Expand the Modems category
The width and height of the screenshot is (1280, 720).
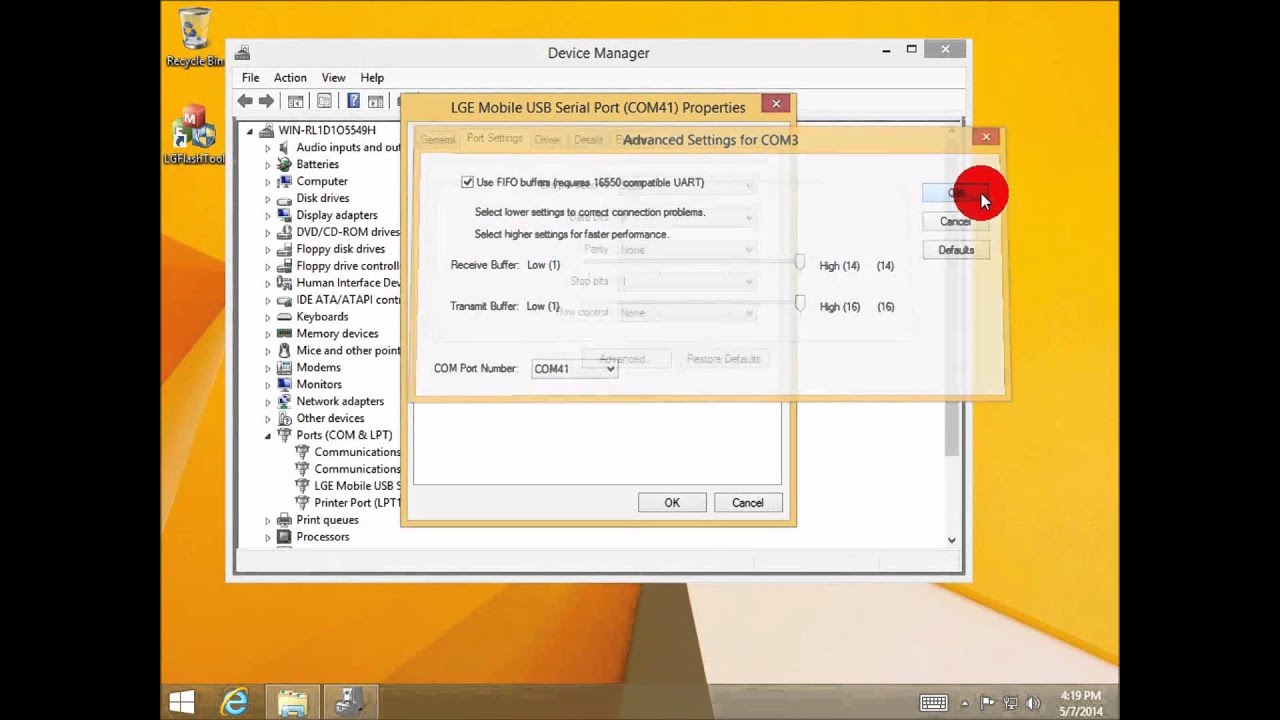point(268,368)
